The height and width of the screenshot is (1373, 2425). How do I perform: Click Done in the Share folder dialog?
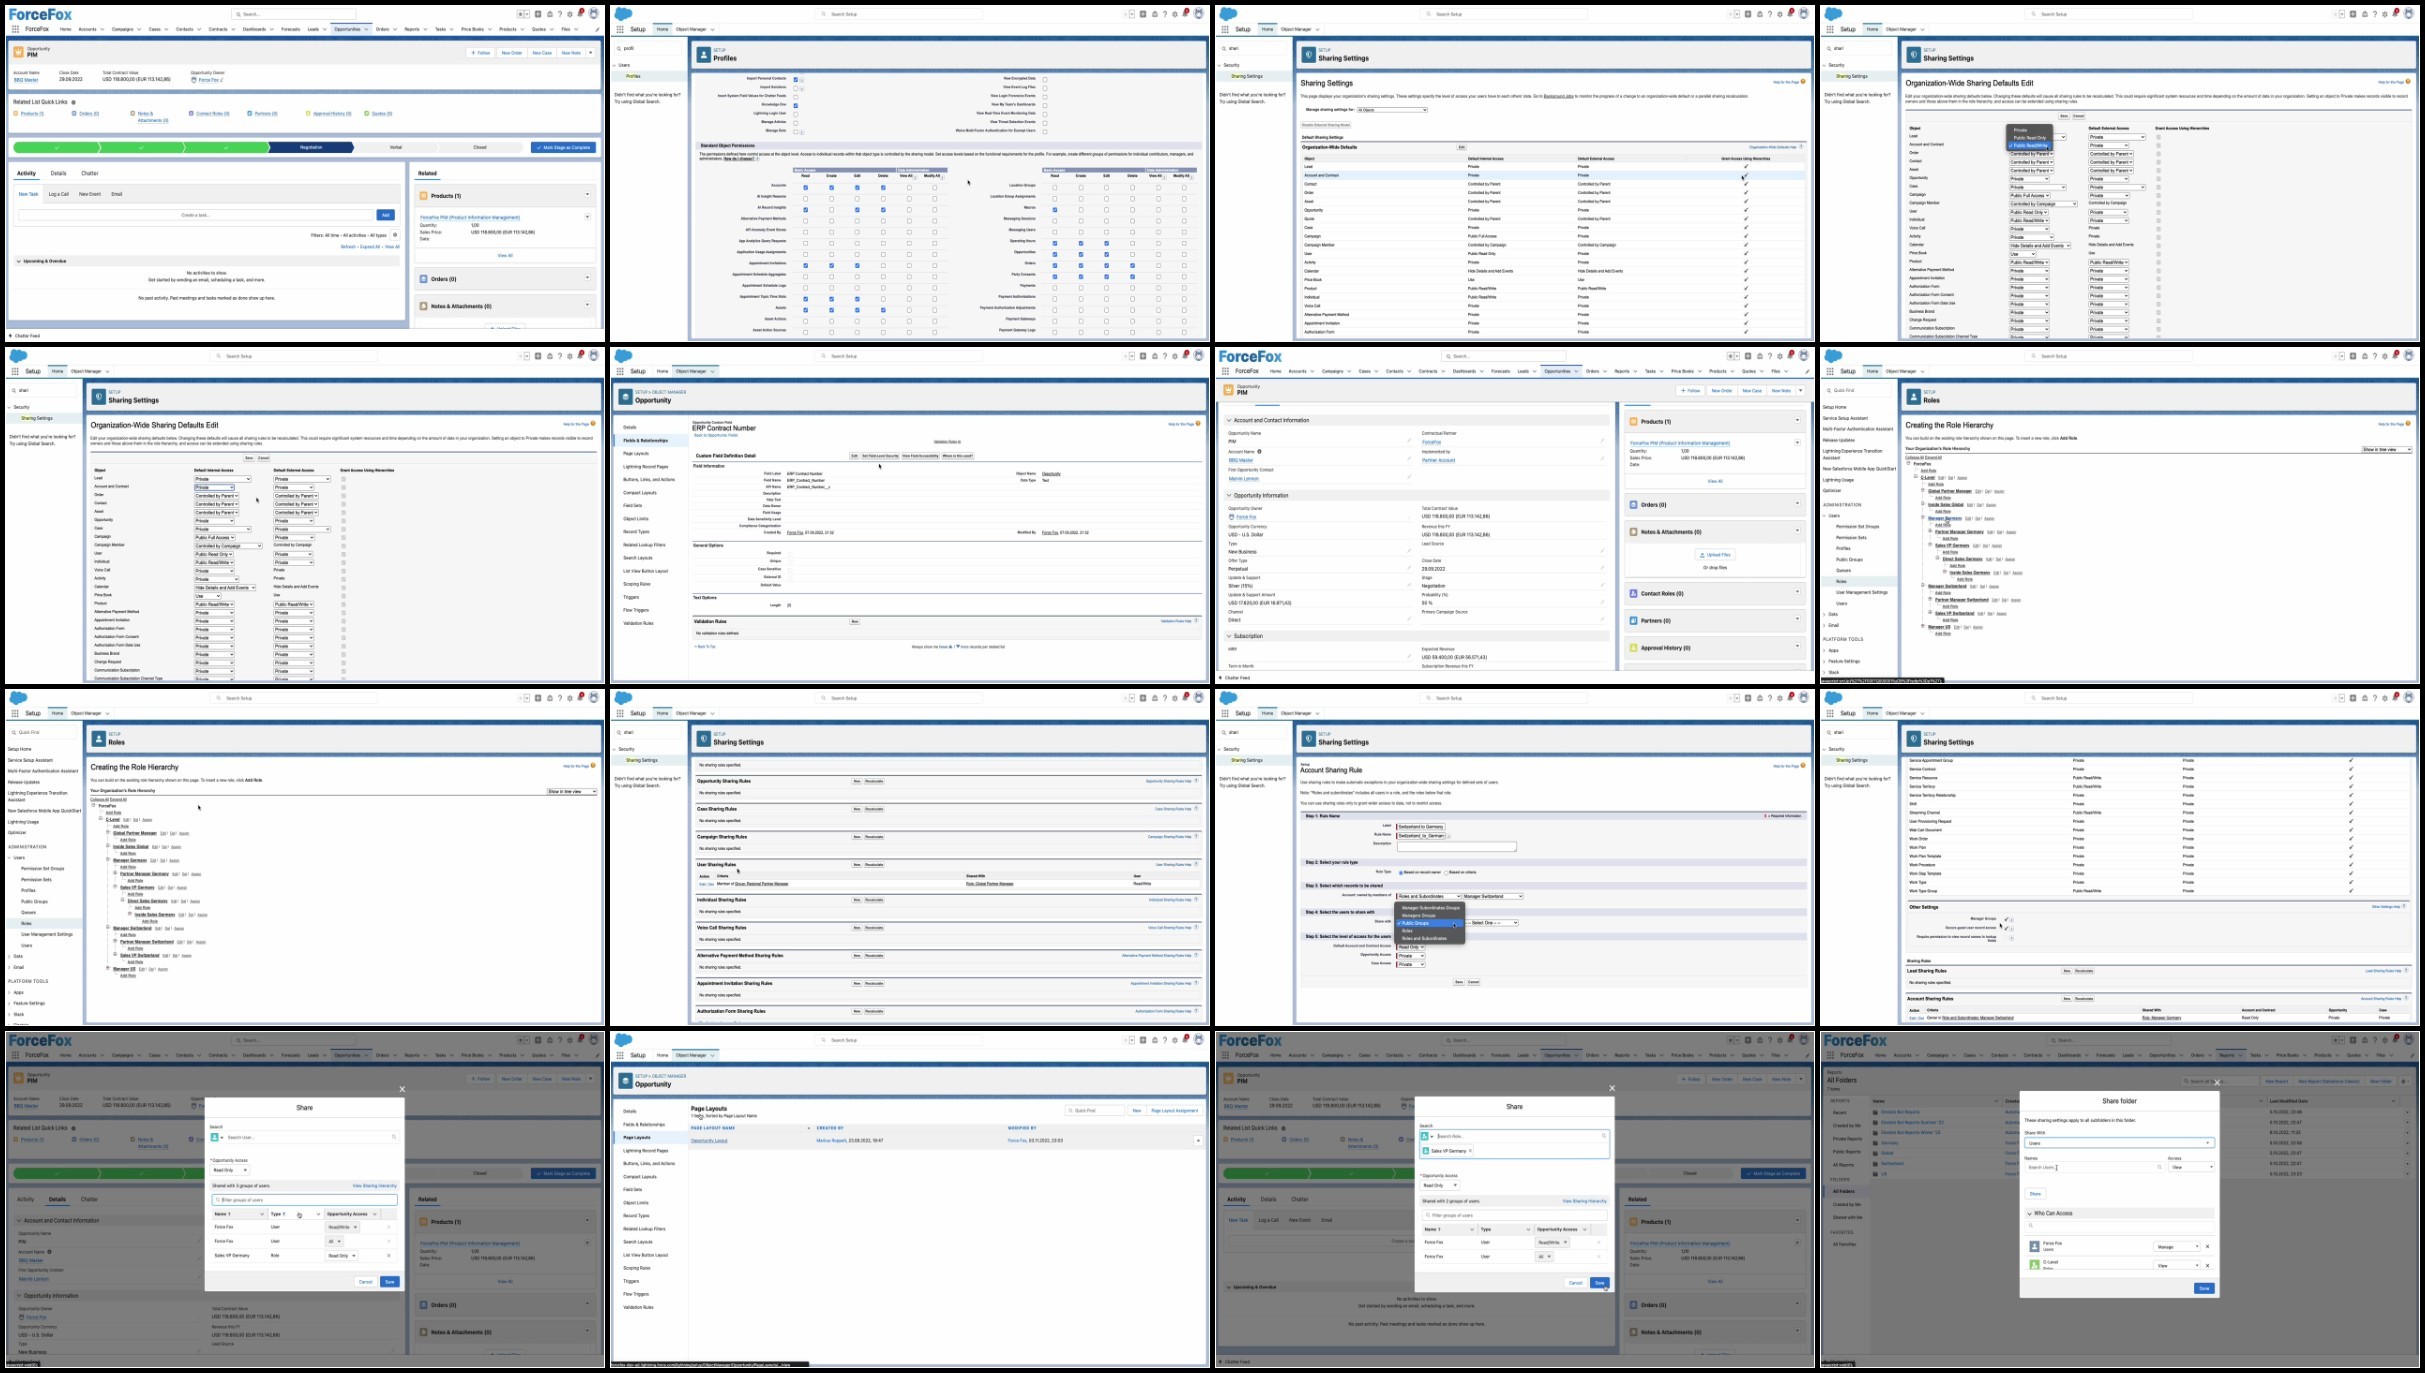point(2204,1288)
